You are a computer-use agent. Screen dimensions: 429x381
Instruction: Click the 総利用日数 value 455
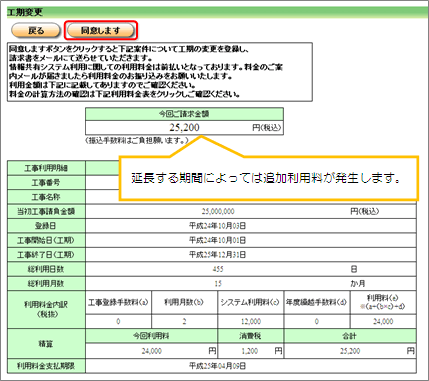pos(218,269)
